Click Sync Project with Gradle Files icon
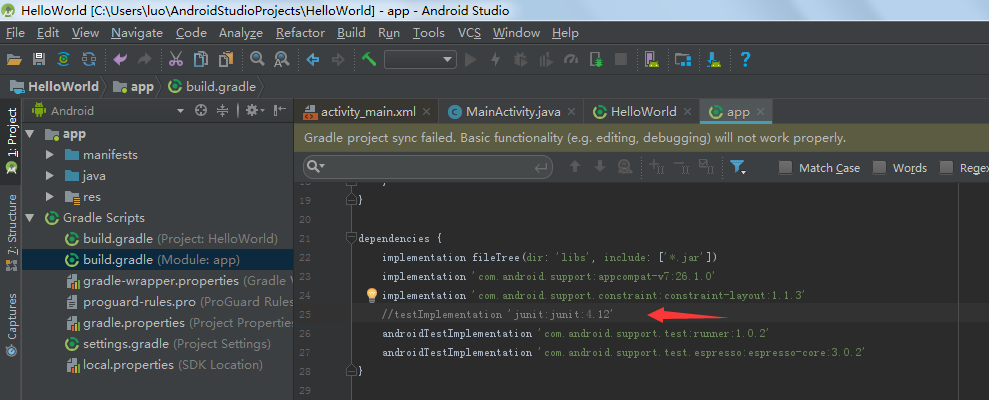Viewport: 989px width, 400px height. 64,60
